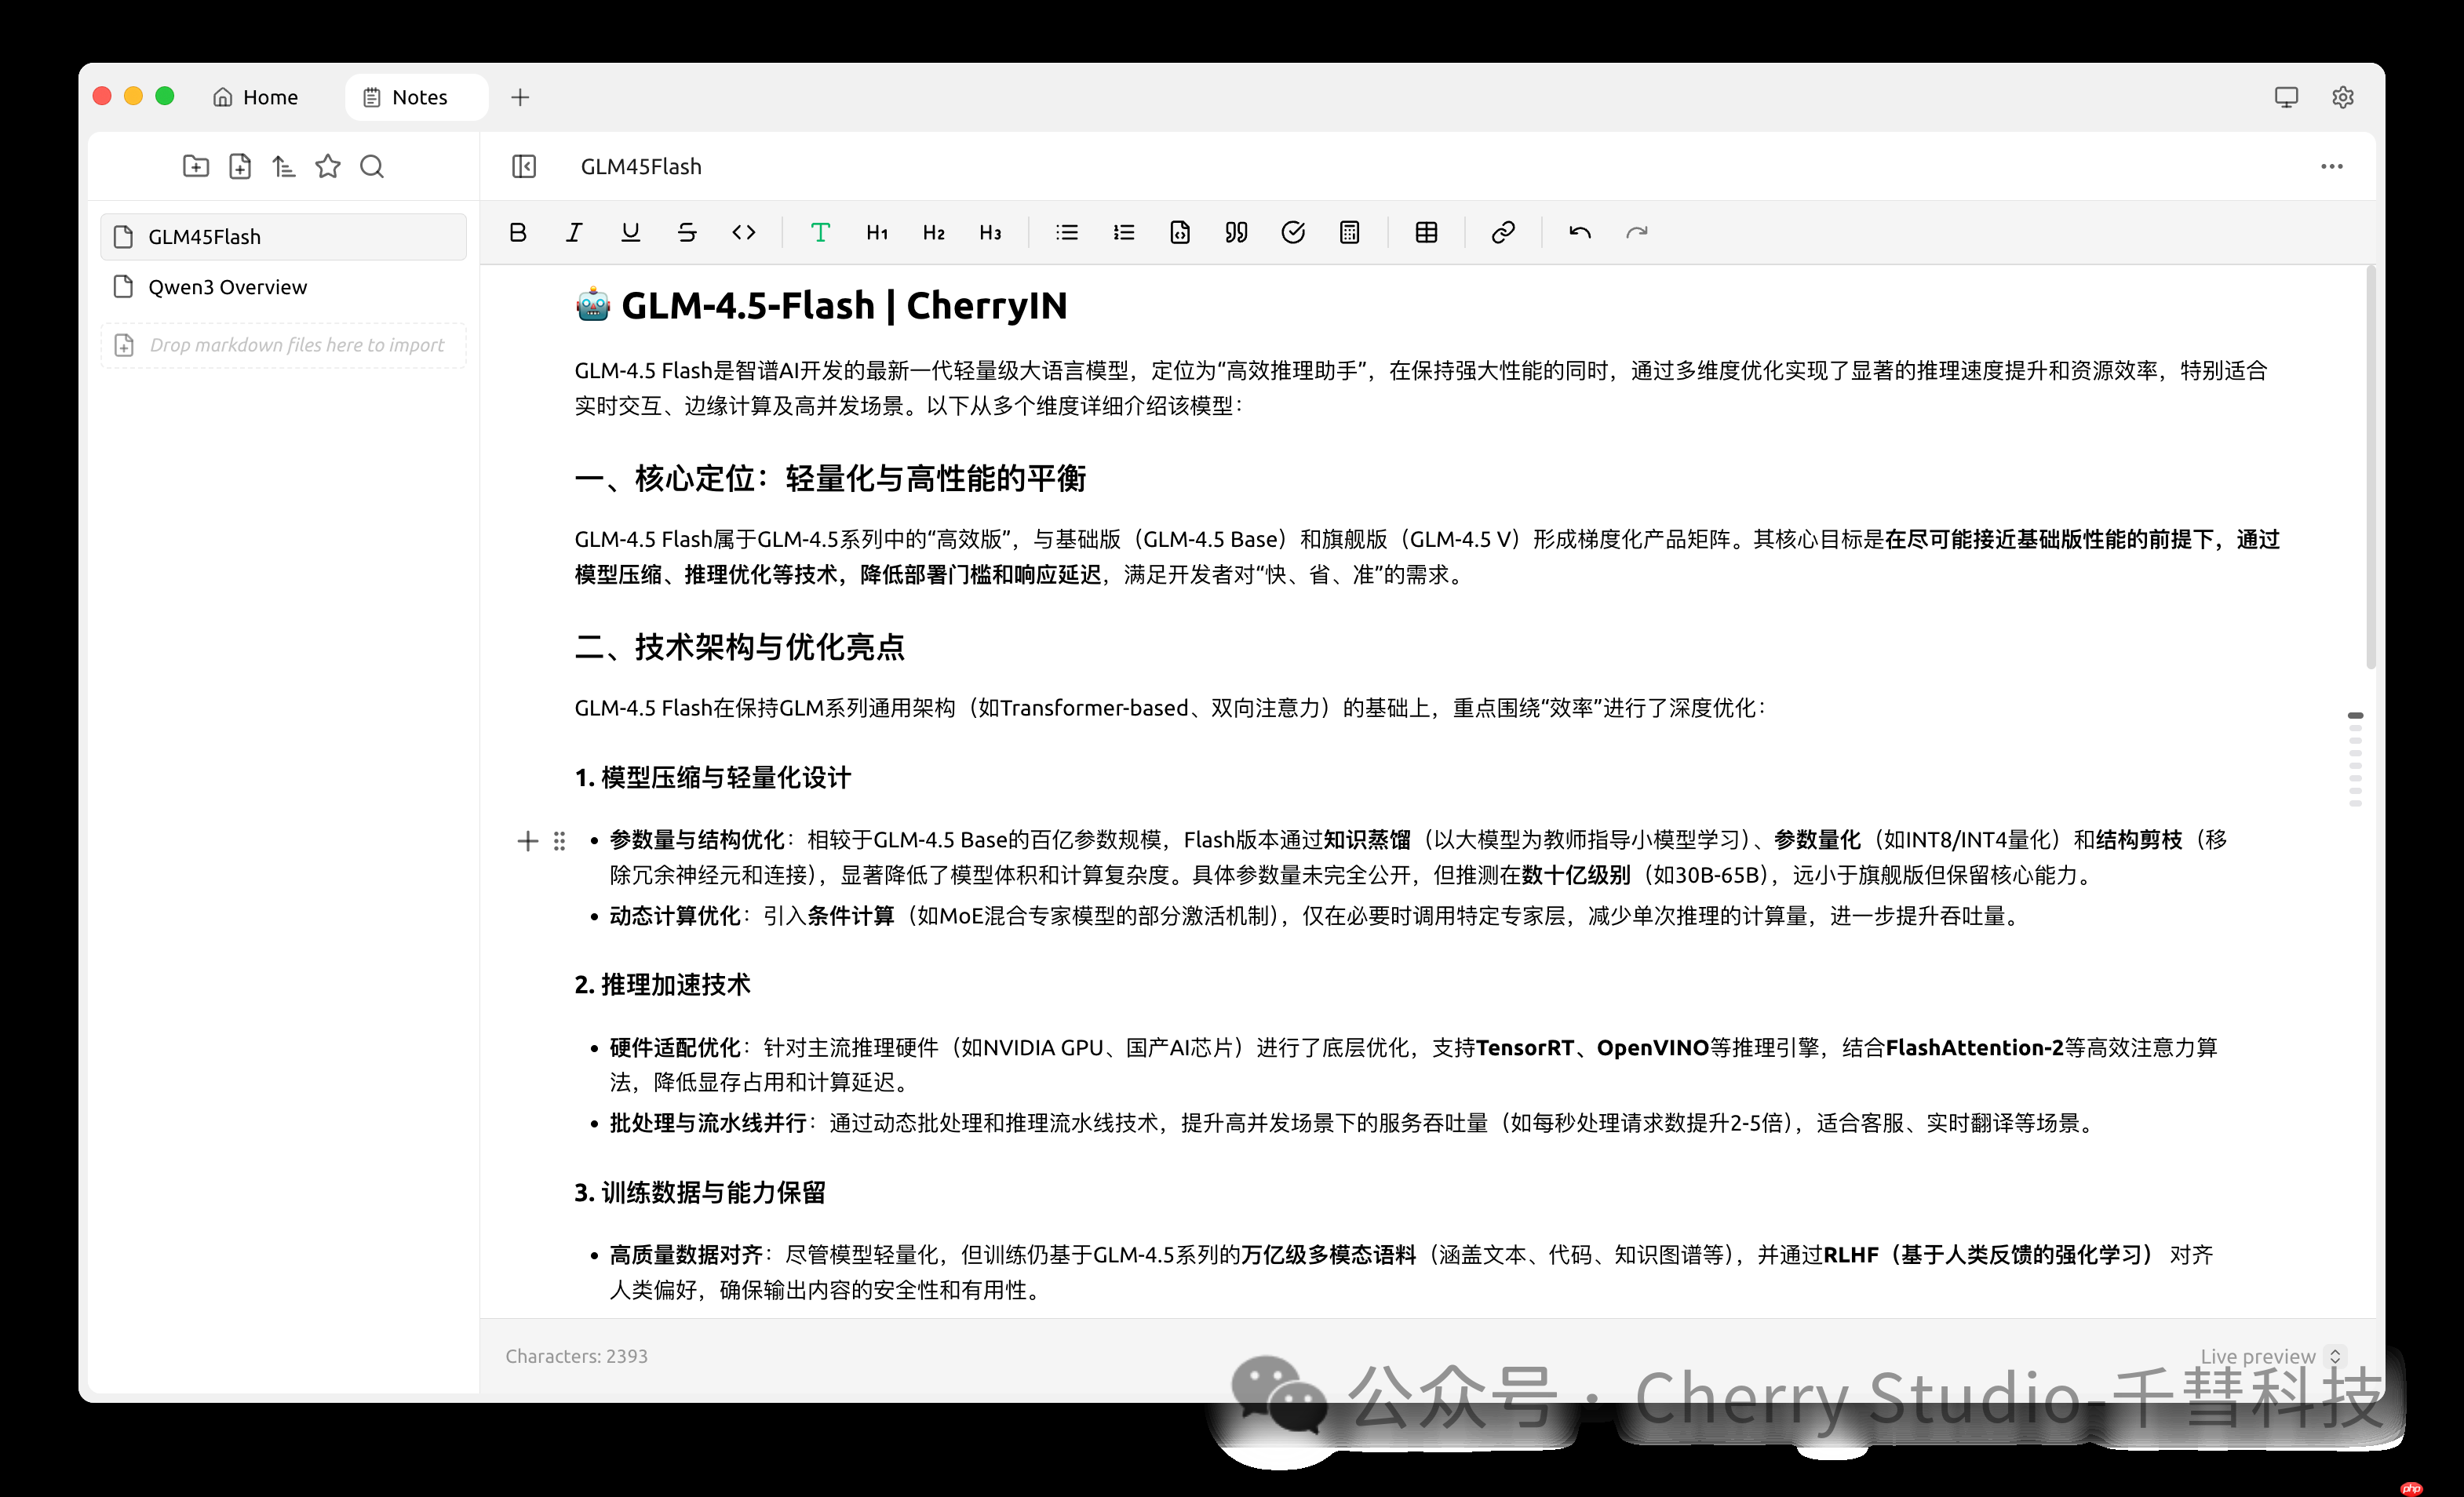This screenshot has width=2464, height=1497.
Task: Open the settings gear
Action: 2344,96
